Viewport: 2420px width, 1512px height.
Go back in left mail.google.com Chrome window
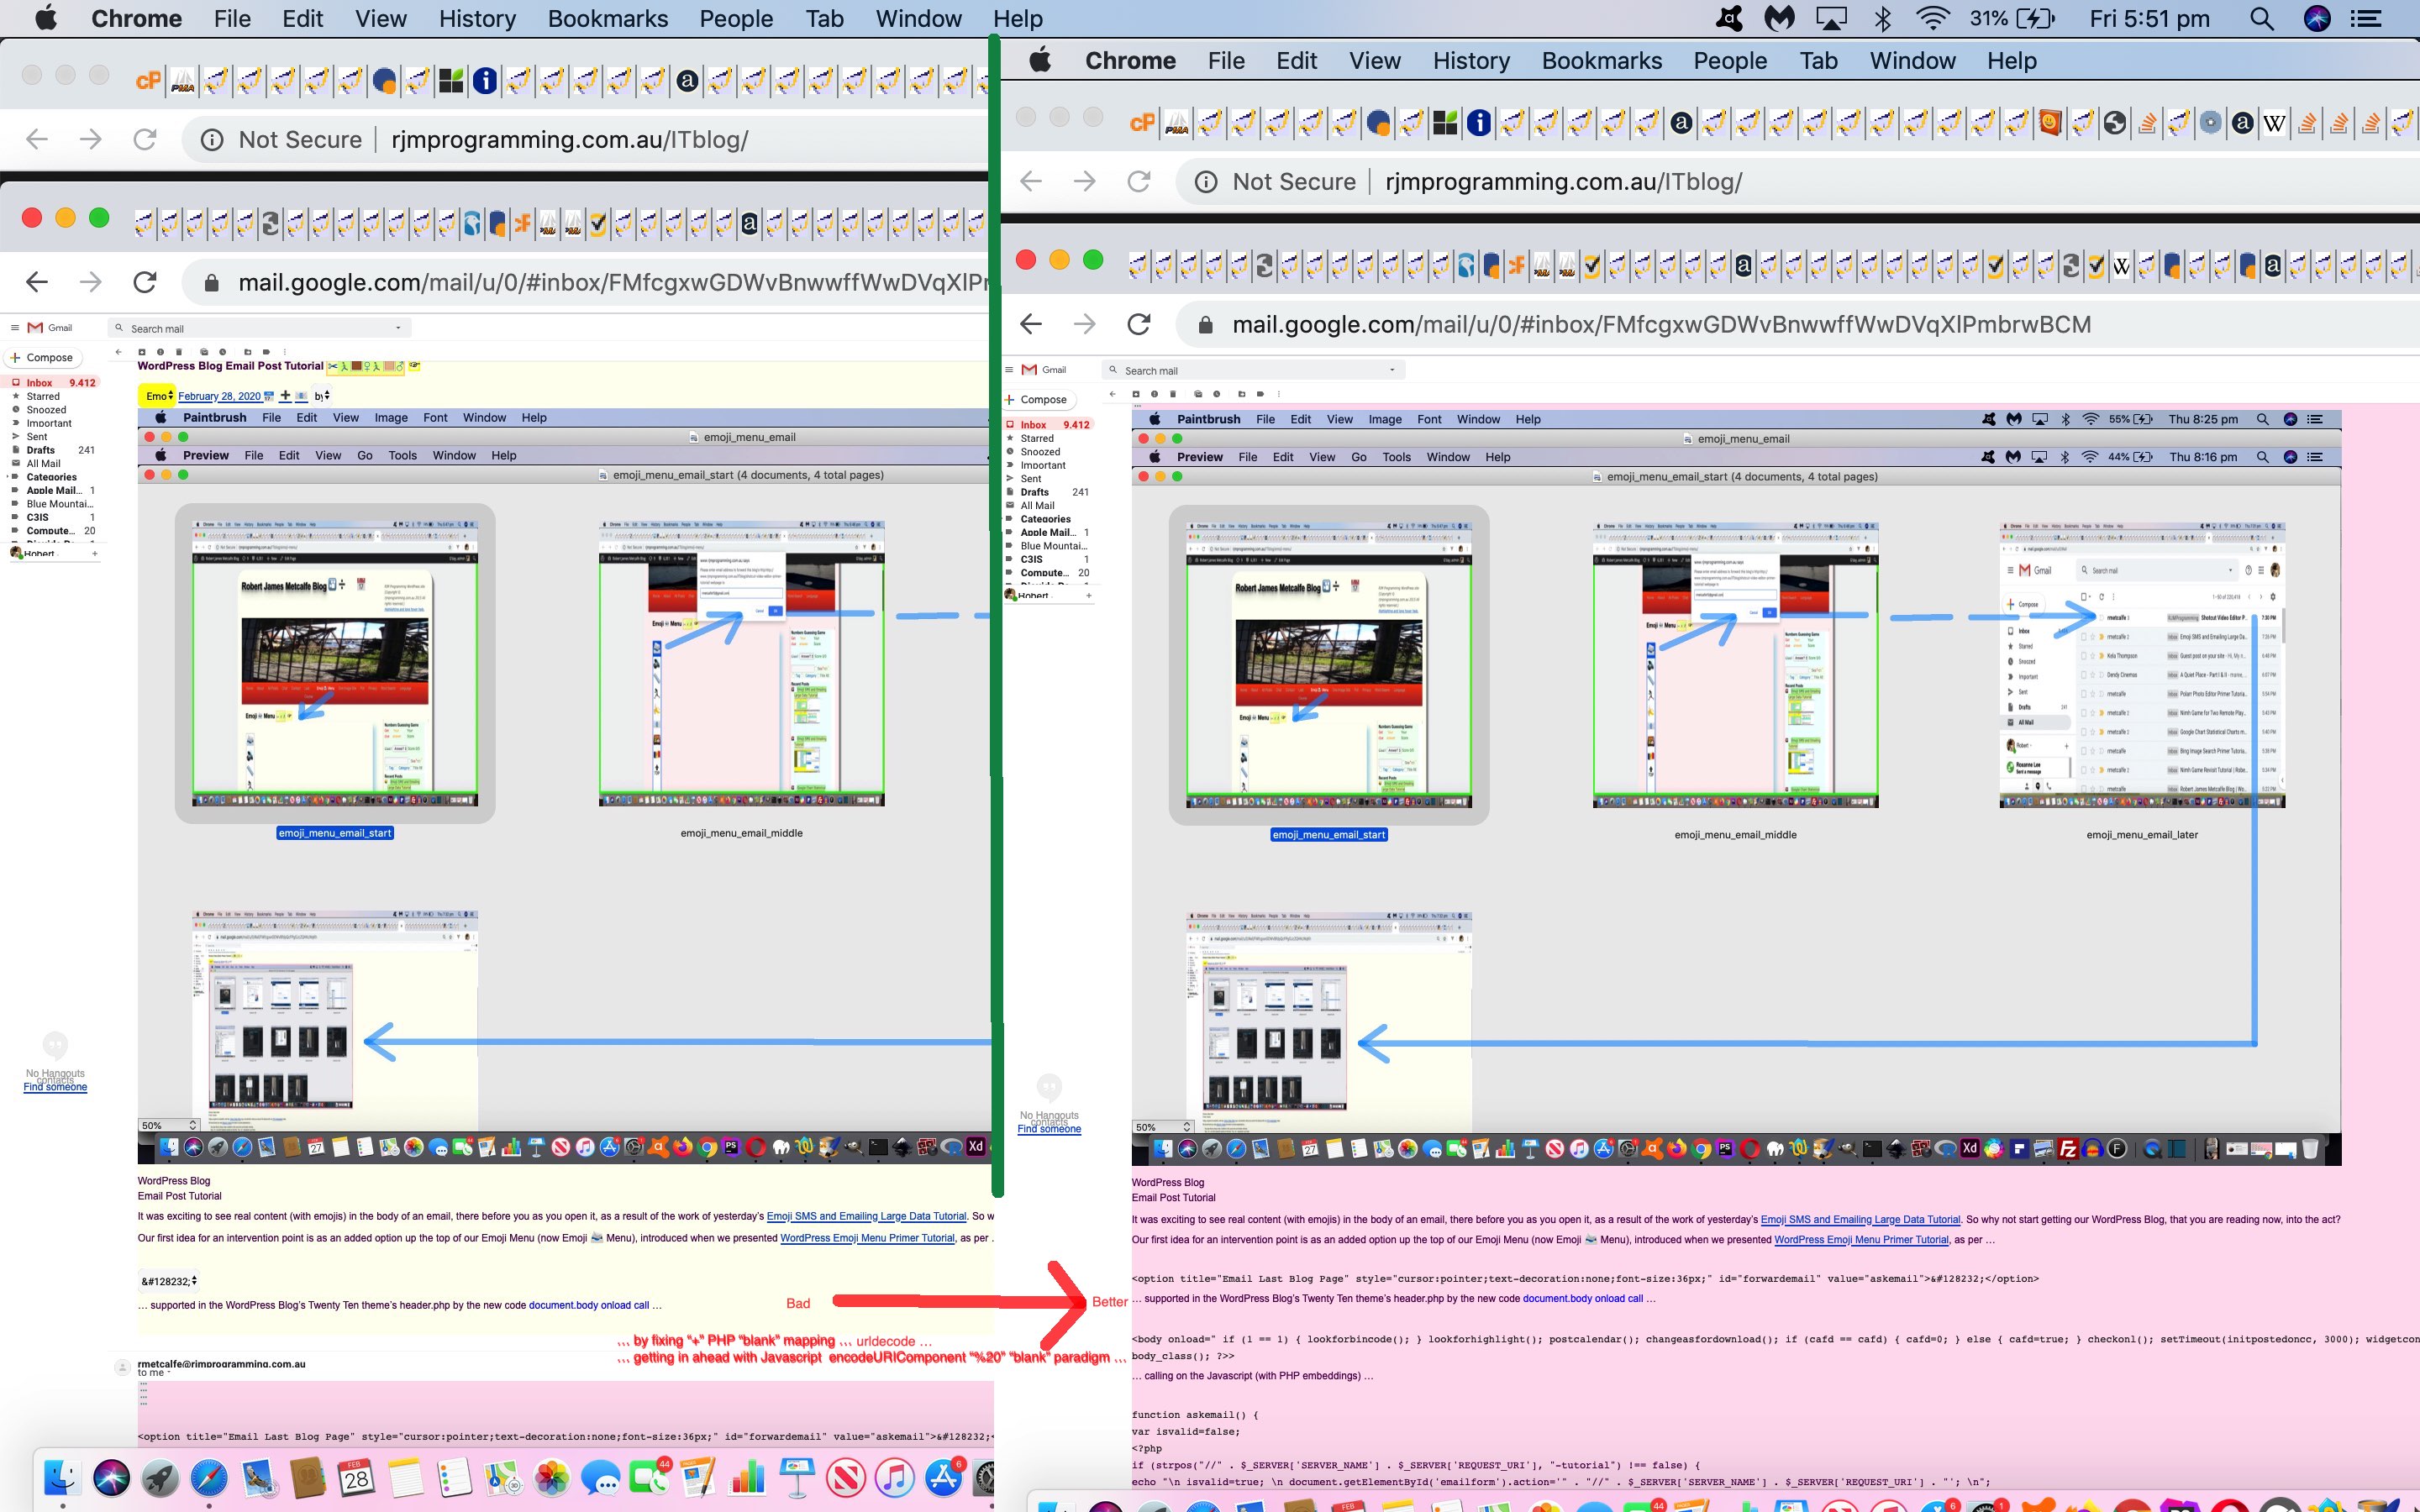click(x=37, y=282)
